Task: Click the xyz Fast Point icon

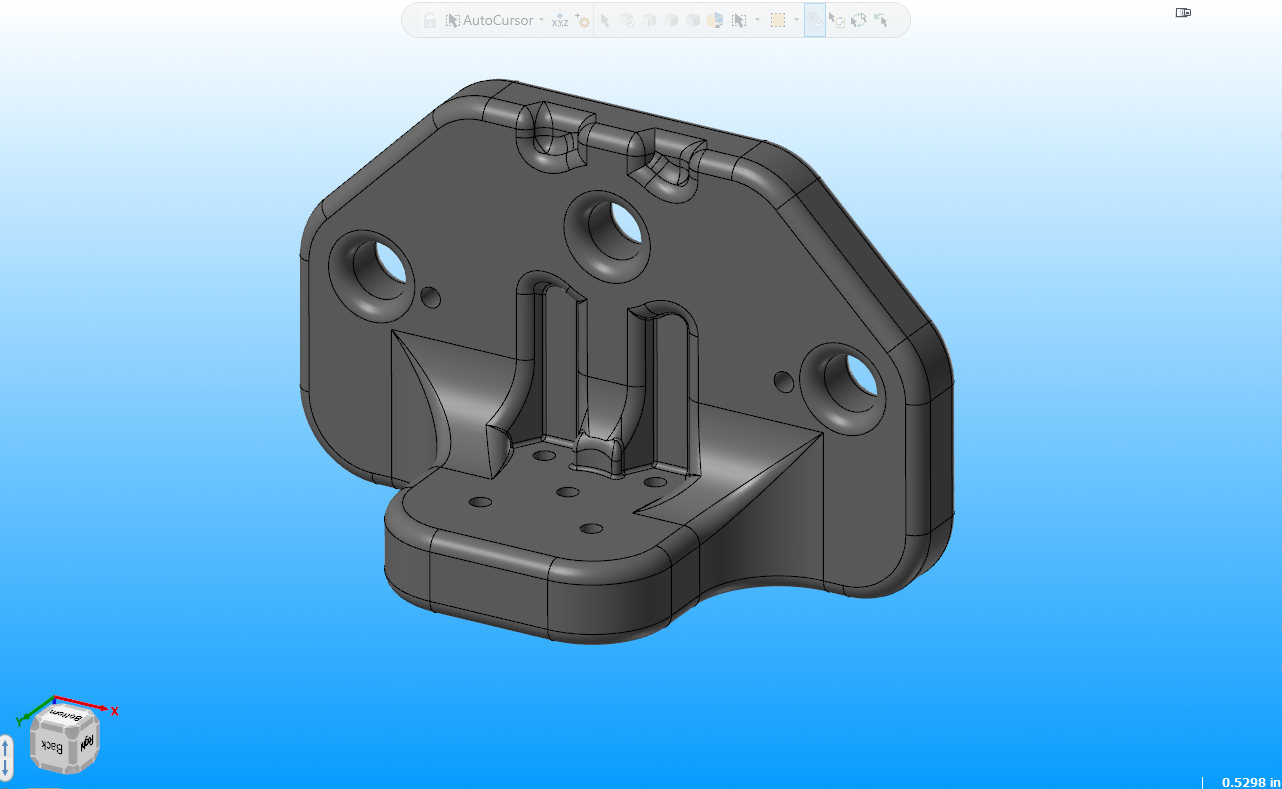Action: [x=560, y=20]
